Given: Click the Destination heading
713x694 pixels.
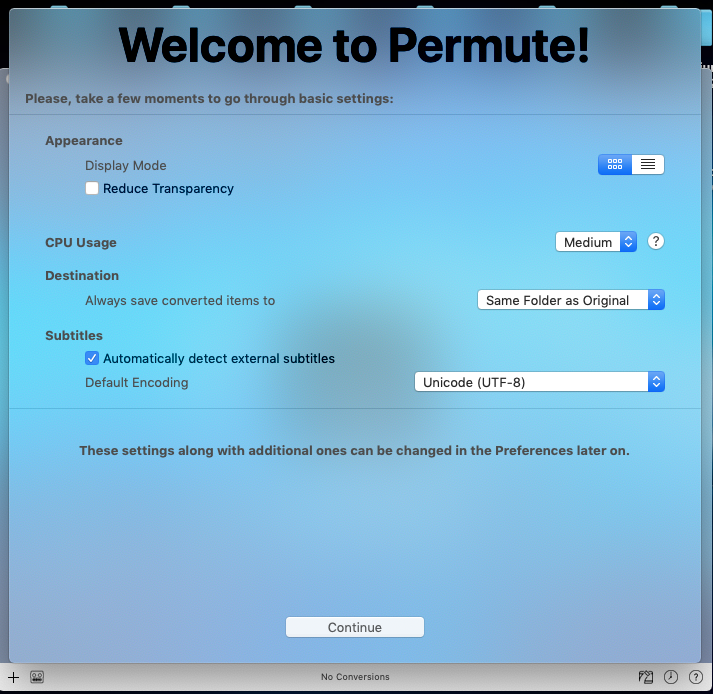Looking at the screenshot, I should click(82, 276).
